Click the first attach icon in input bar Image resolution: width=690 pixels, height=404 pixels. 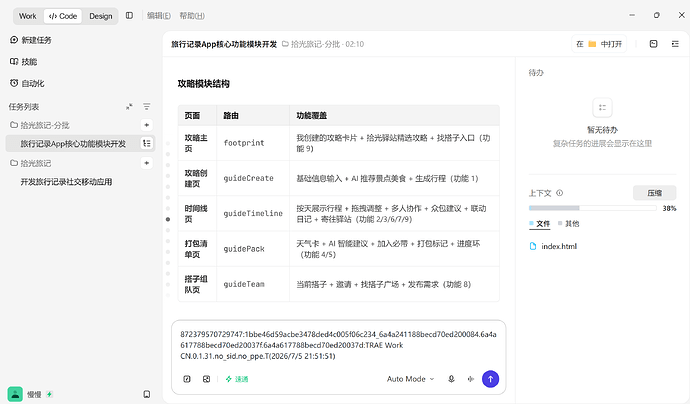pyautogui.click(x=187, y=379)
